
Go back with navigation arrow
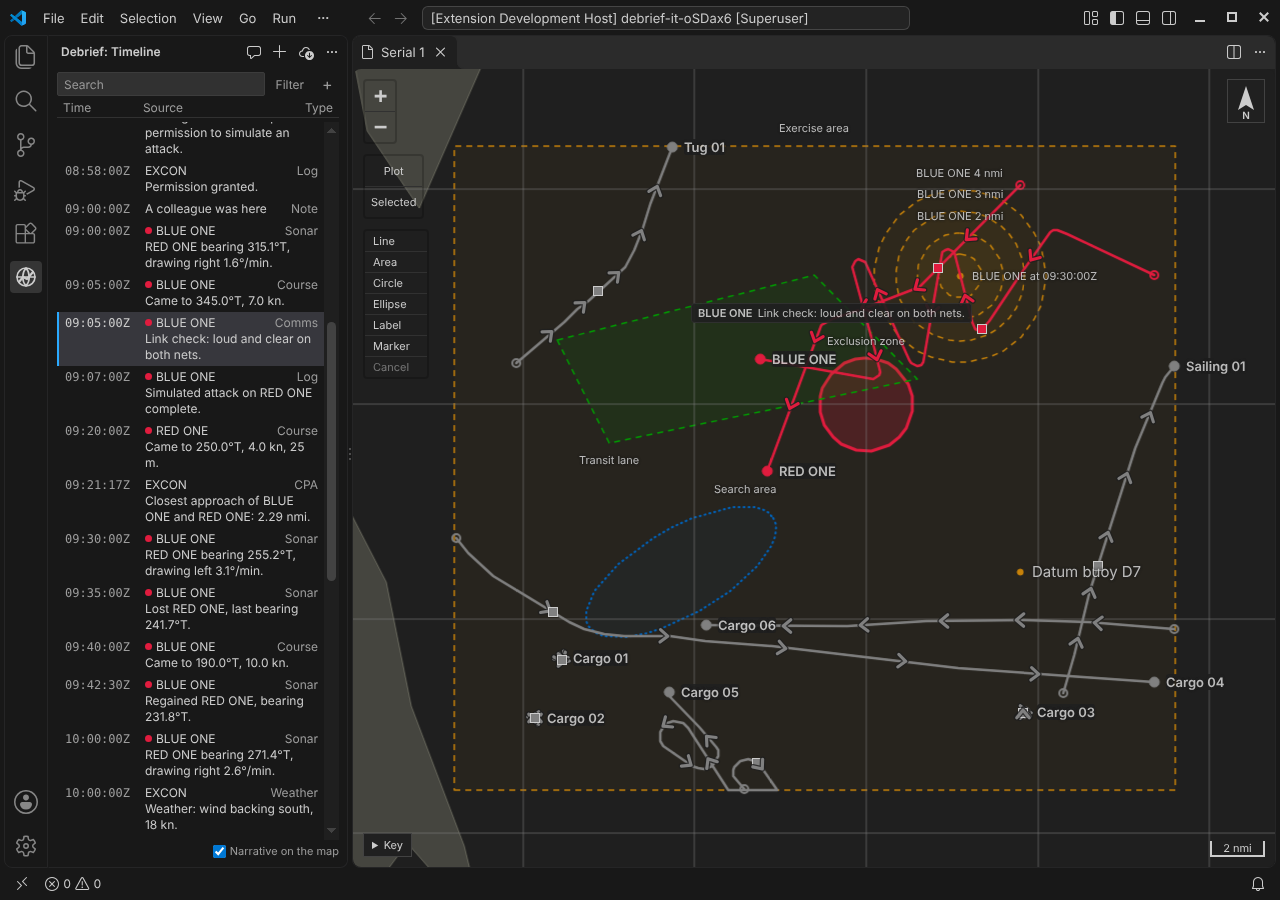click(x=374, y=18)
